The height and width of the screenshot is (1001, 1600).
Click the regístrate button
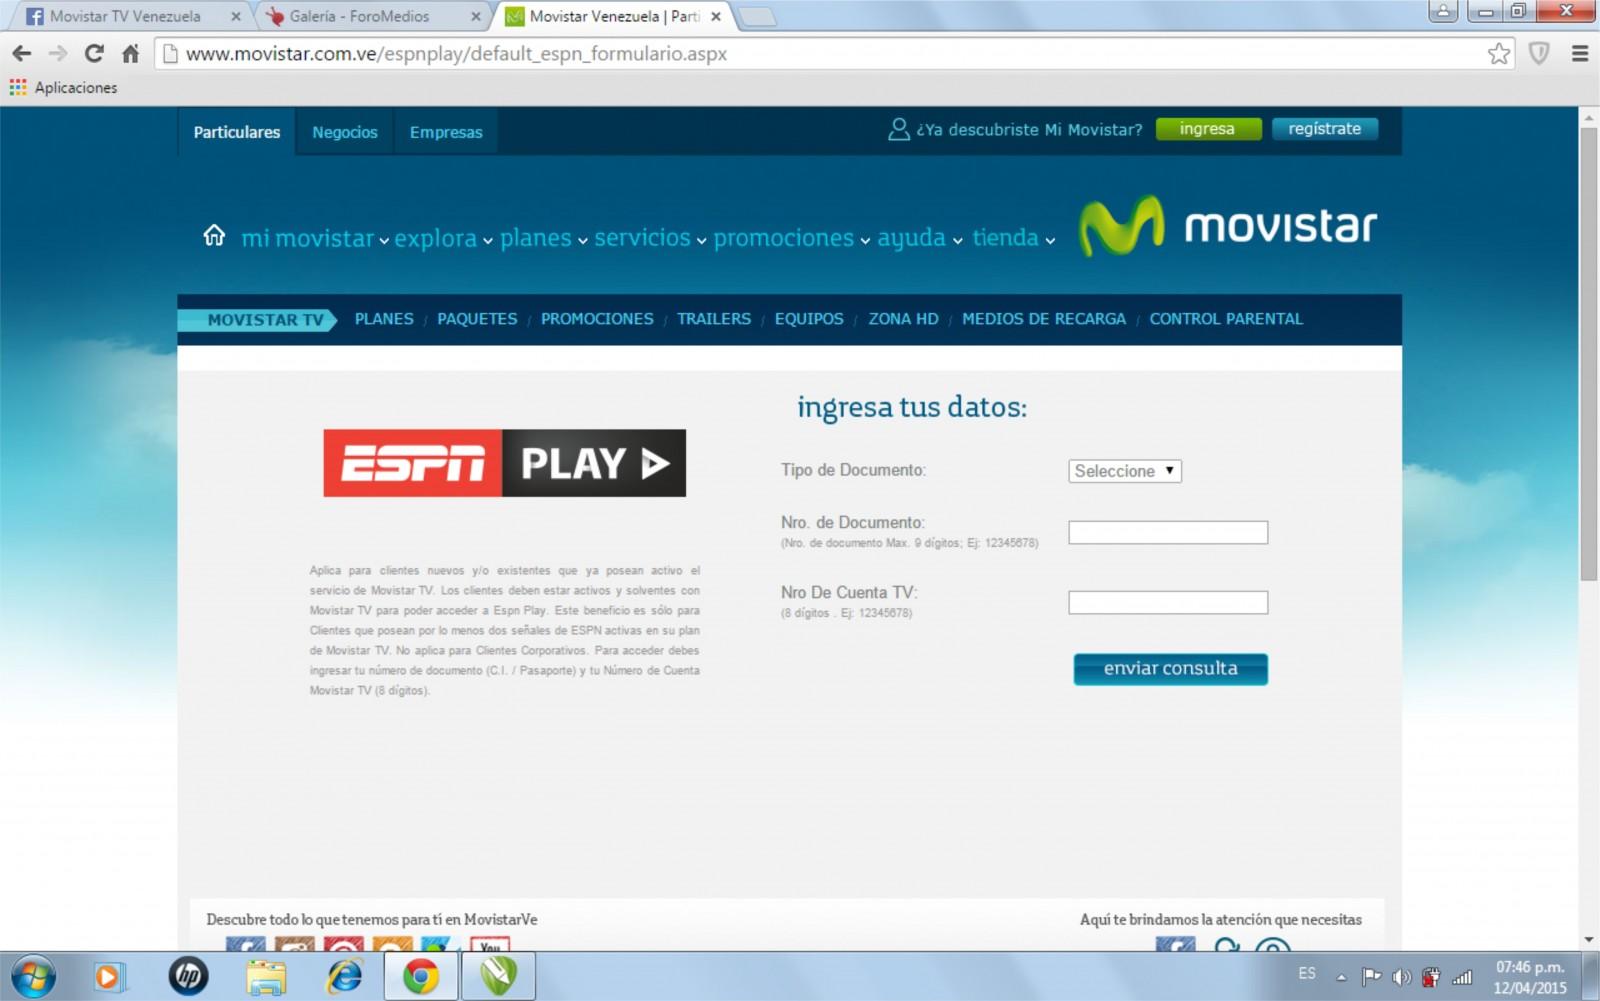[x=1325, y=129]
